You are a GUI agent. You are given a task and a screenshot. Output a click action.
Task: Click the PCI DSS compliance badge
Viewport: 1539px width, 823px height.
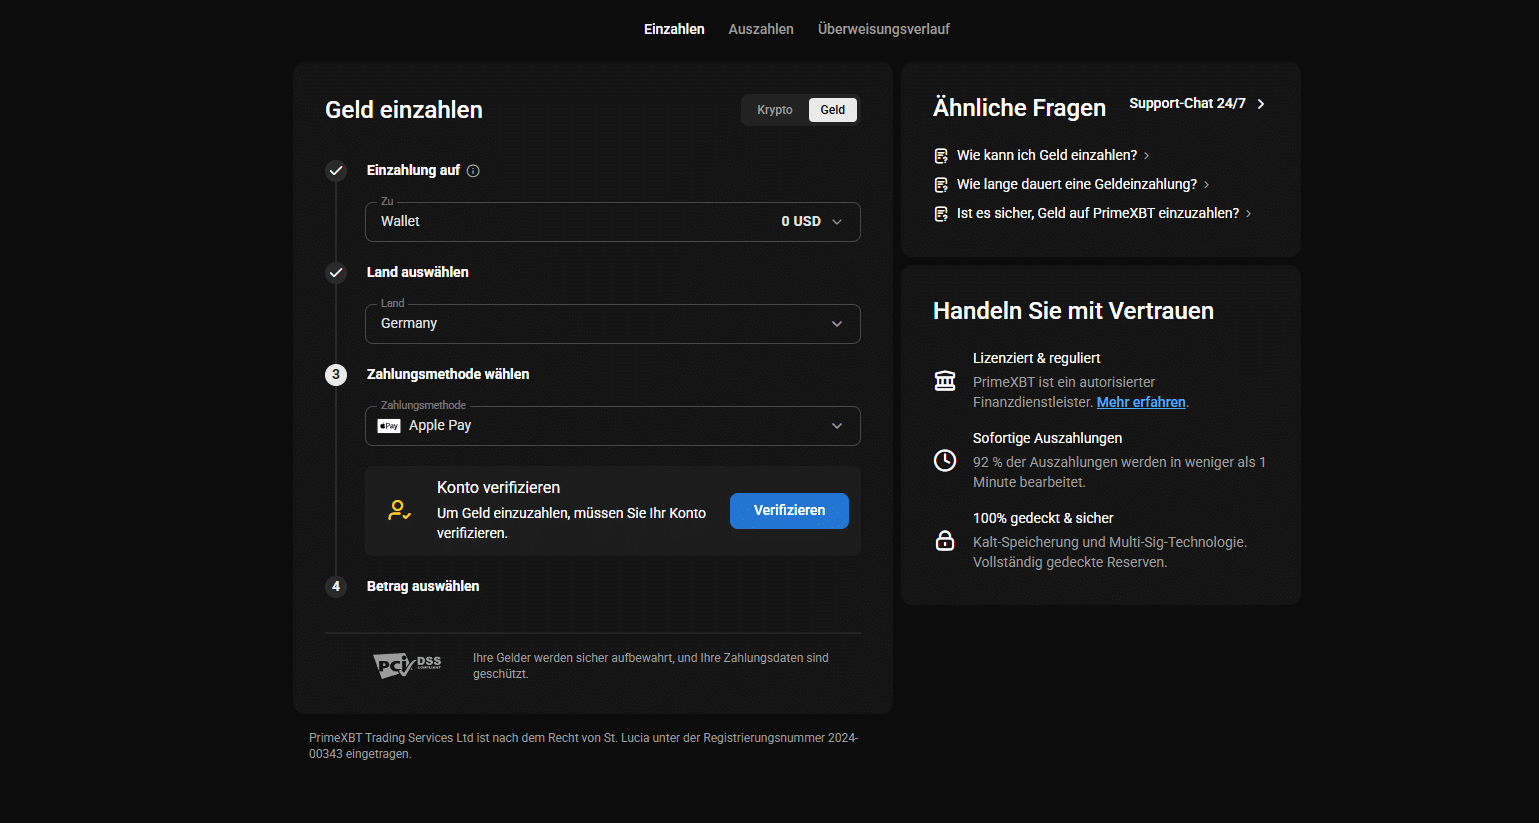pyautogui.click(x=407, y=665)
